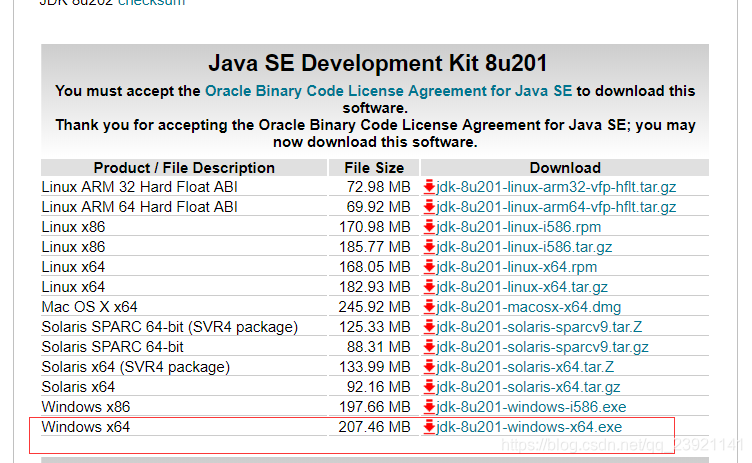752x463 pixels.
Task: Click red download arrow for solaris-sparcv9.tar.Z
Action: [x=429, y=327]
